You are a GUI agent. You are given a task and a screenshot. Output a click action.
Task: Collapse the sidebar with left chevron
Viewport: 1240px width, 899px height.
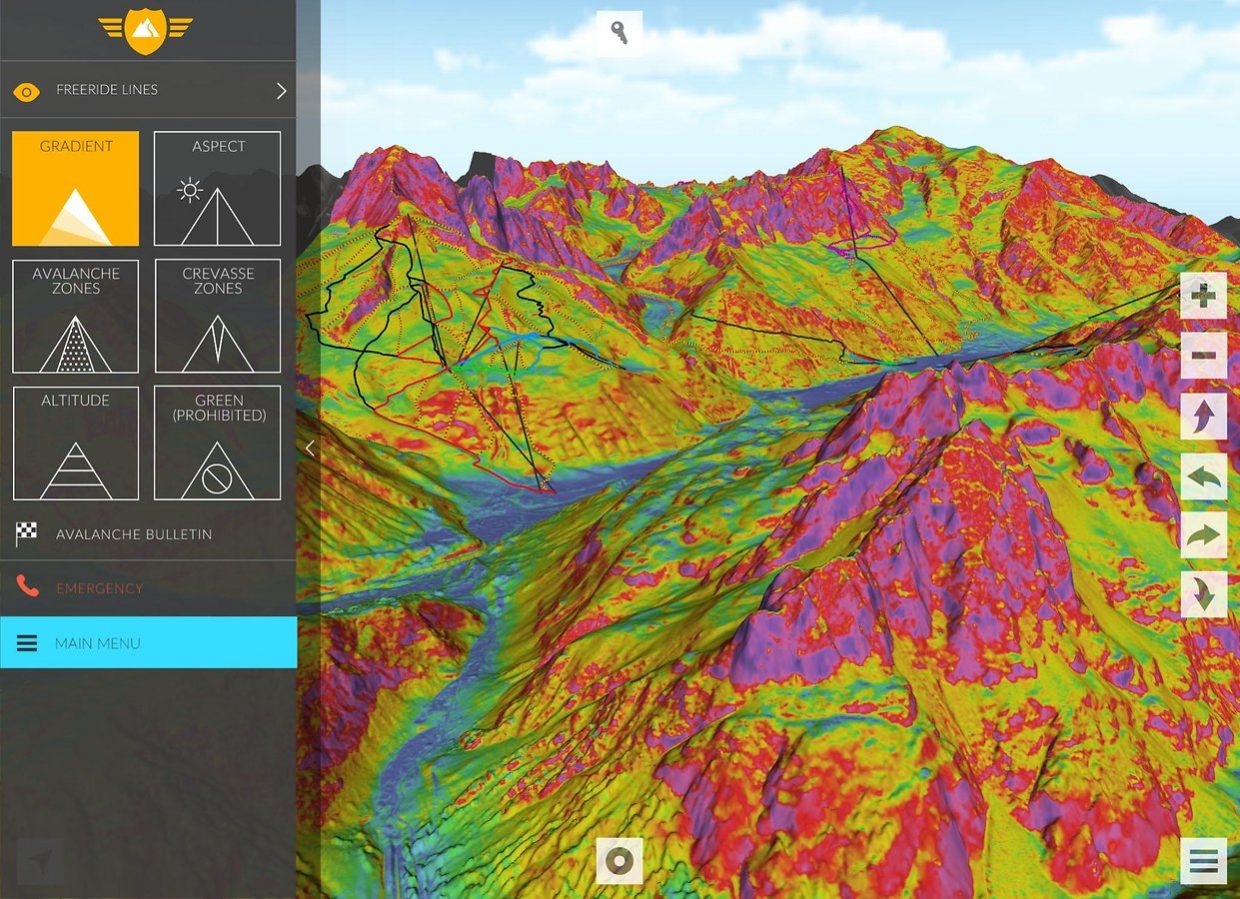click(309, 448)
